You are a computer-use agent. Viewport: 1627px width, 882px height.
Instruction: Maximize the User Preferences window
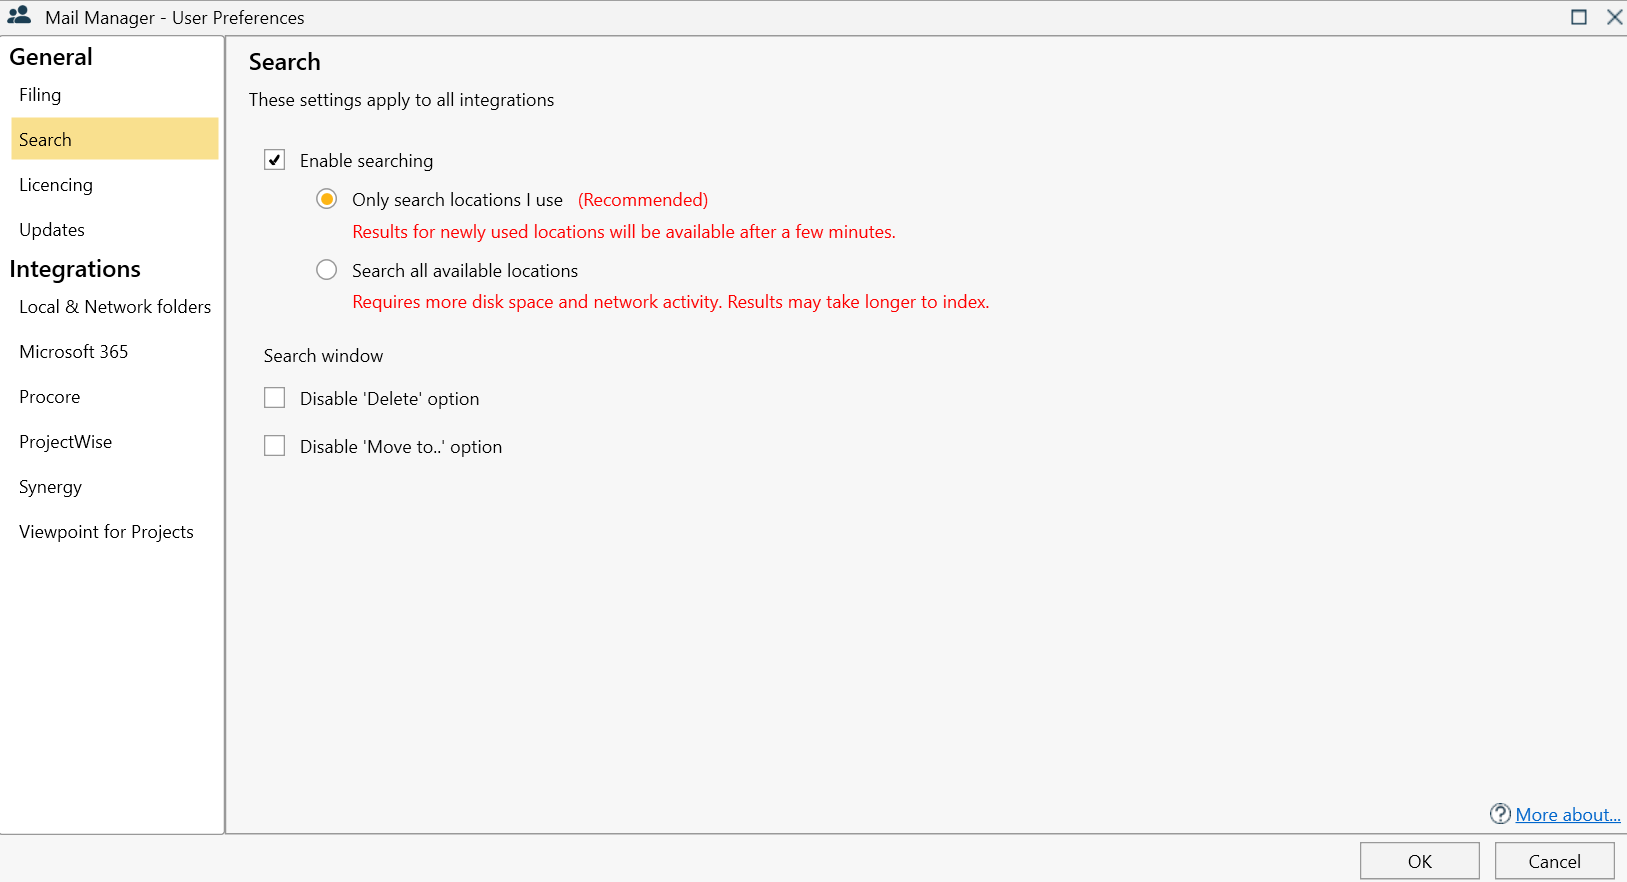[x=1579, y=17]
